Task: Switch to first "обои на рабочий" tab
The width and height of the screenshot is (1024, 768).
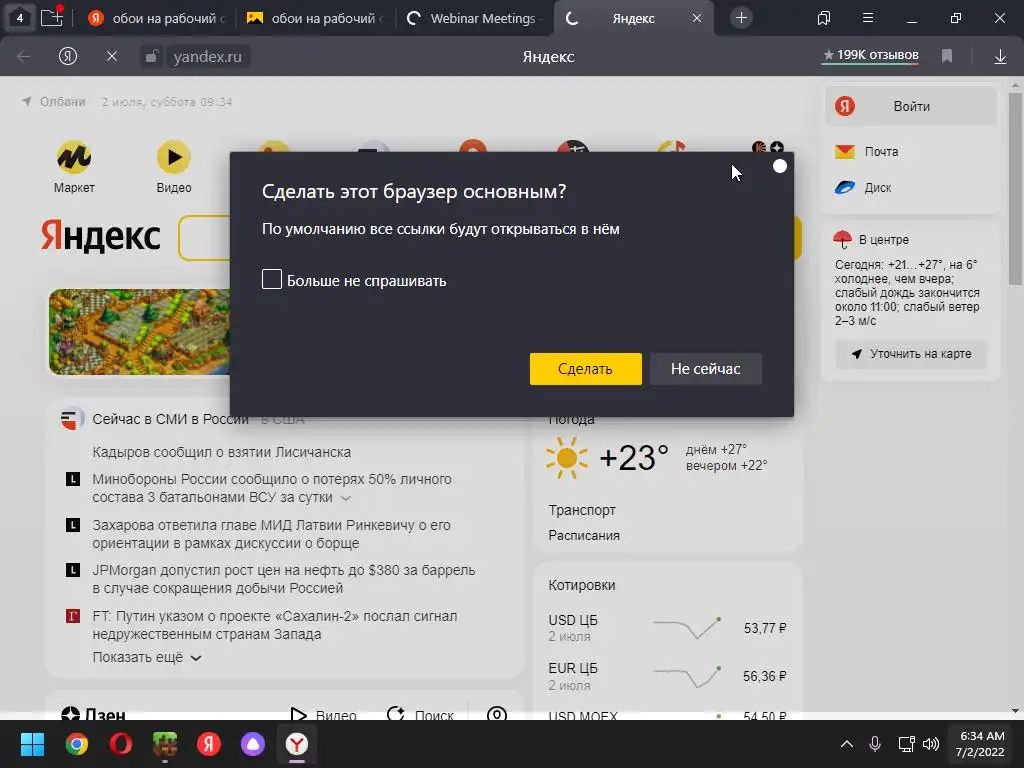Action: tap(157, 18)
